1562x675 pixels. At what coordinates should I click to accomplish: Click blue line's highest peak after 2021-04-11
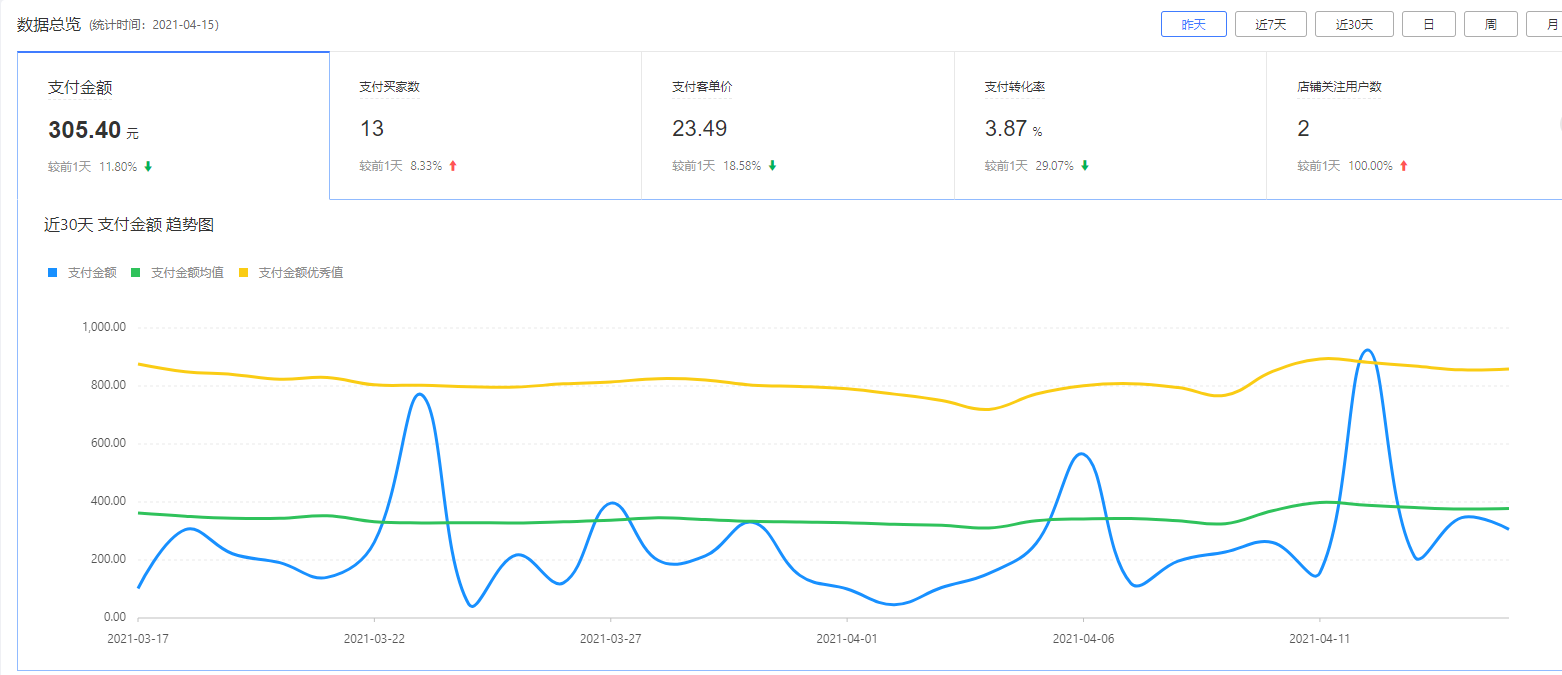(x=1367, y=351)
